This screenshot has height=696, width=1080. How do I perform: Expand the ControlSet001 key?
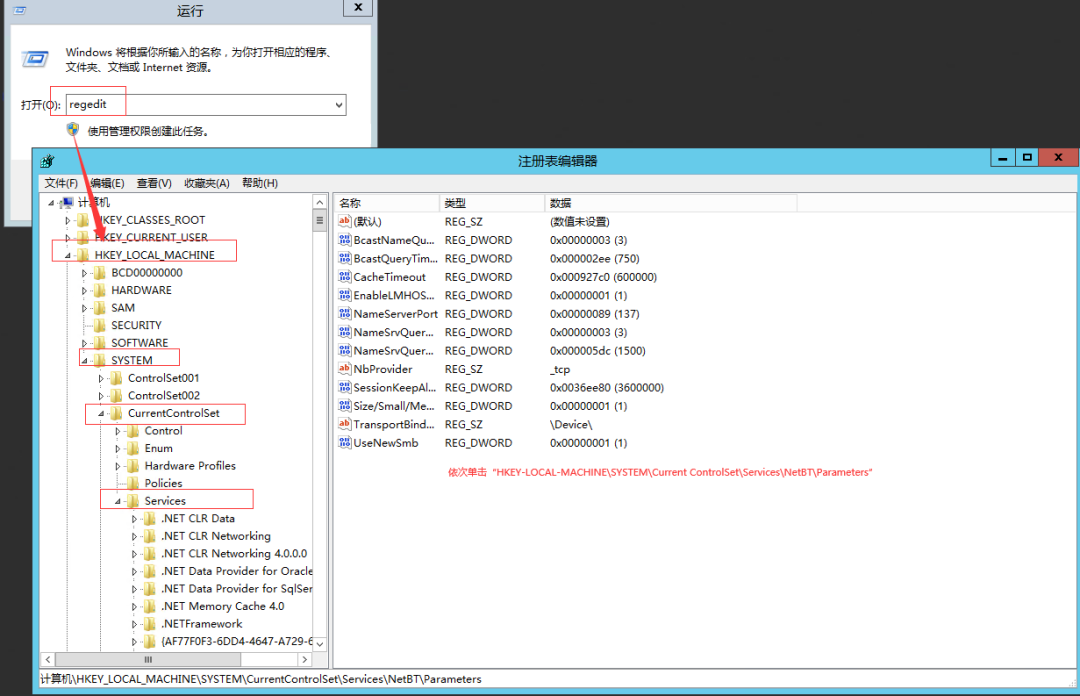101,379
